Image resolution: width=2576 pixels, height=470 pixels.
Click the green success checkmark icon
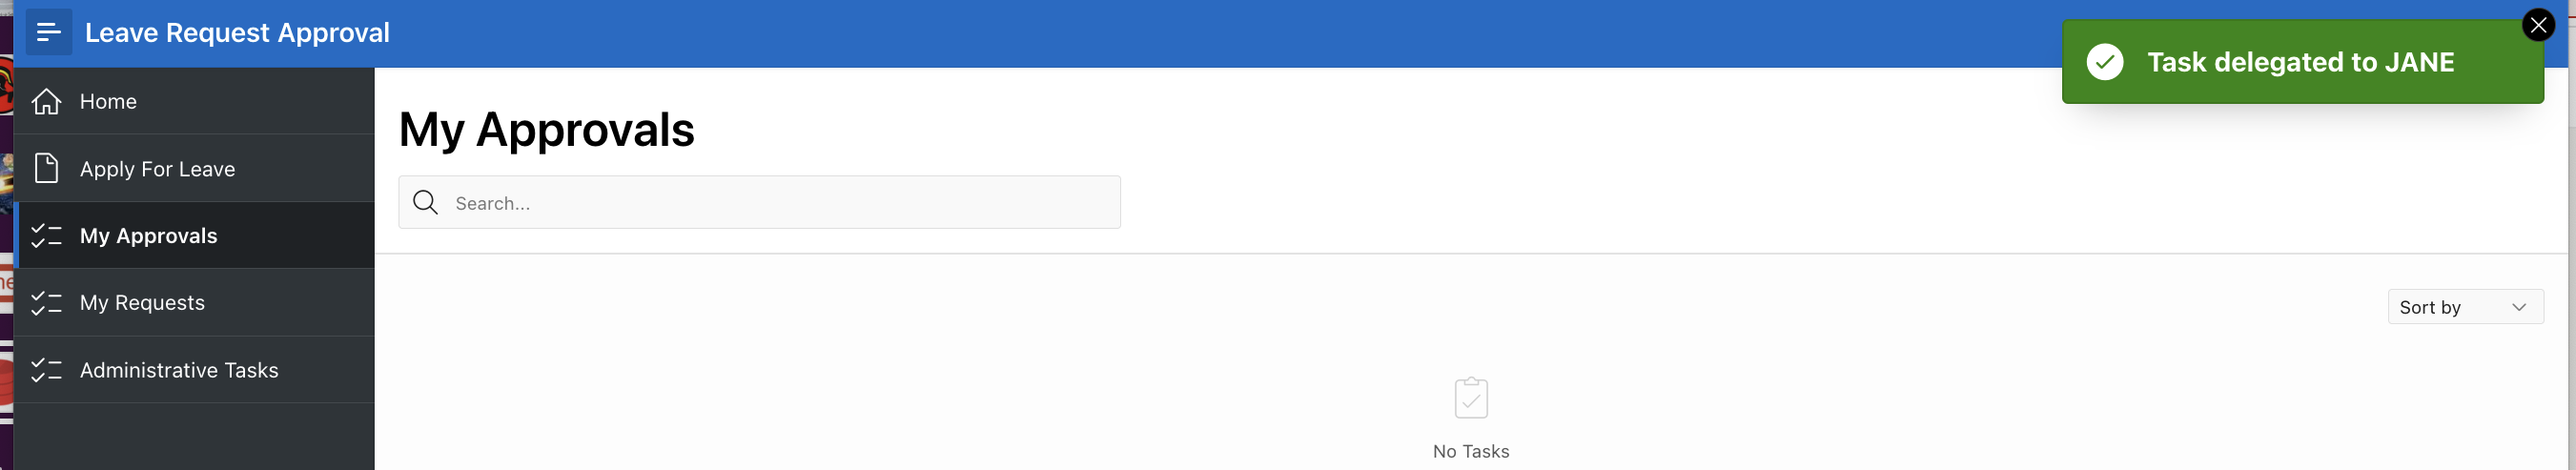click(2104, 62)
